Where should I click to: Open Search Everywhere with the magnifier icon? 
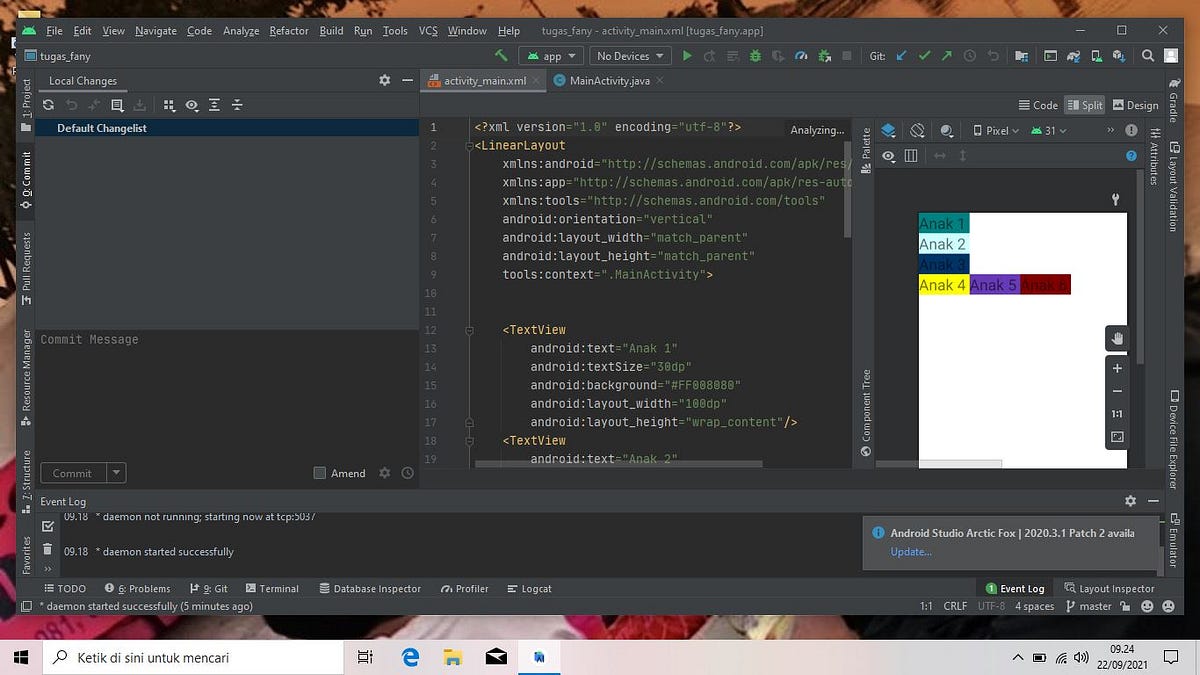1145,56
